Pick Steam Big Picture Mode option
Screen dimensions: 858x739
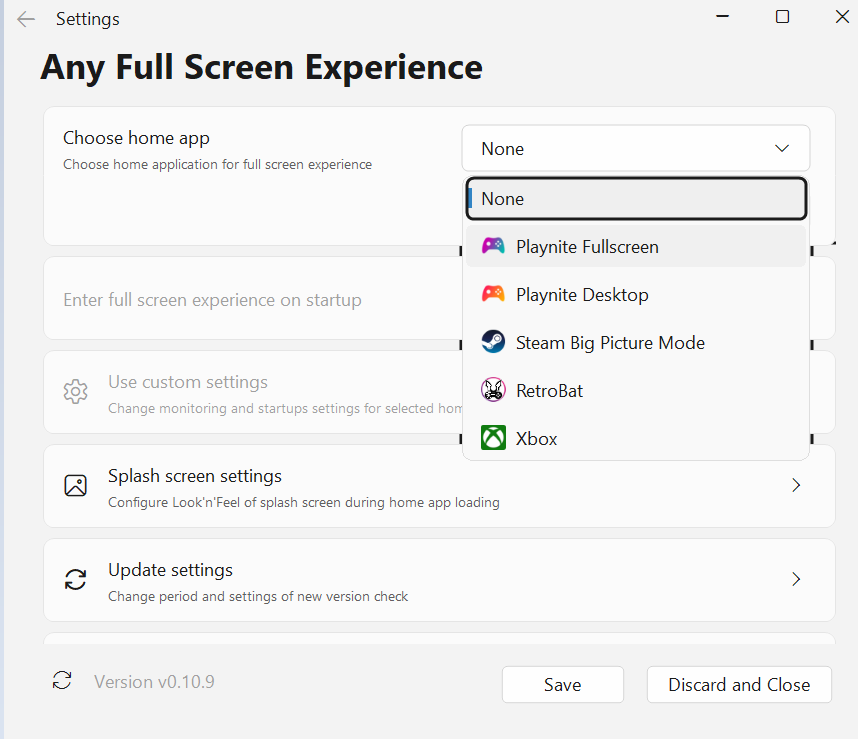[x=636, y=342]
